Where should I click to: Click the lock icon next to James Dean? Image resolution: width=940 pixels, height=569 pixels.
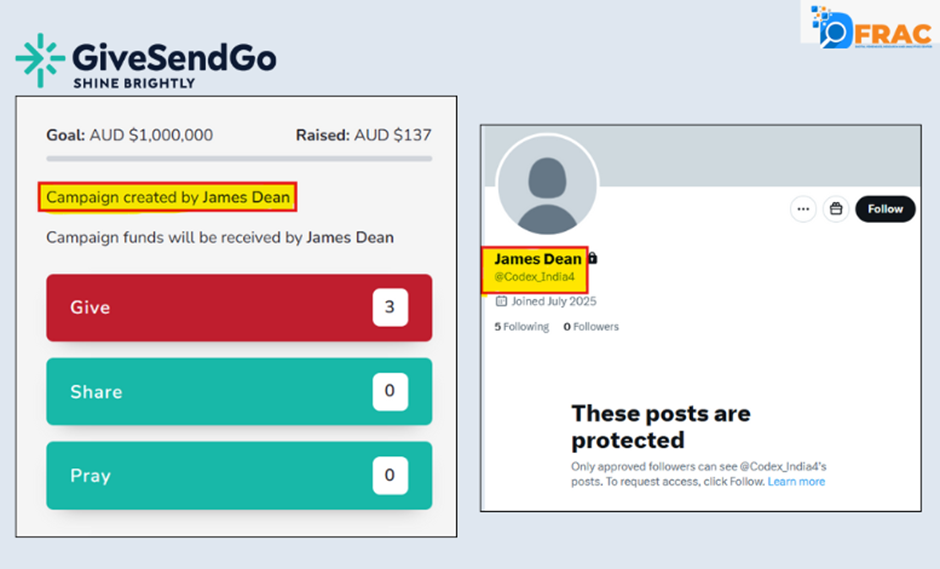click(593, 259)
